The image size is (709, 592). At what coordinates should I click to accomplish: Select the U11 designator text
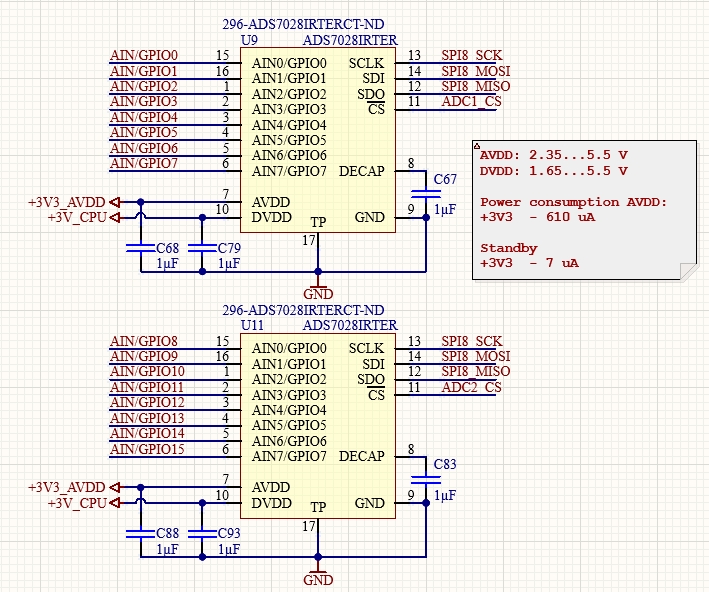pos(252,325)
